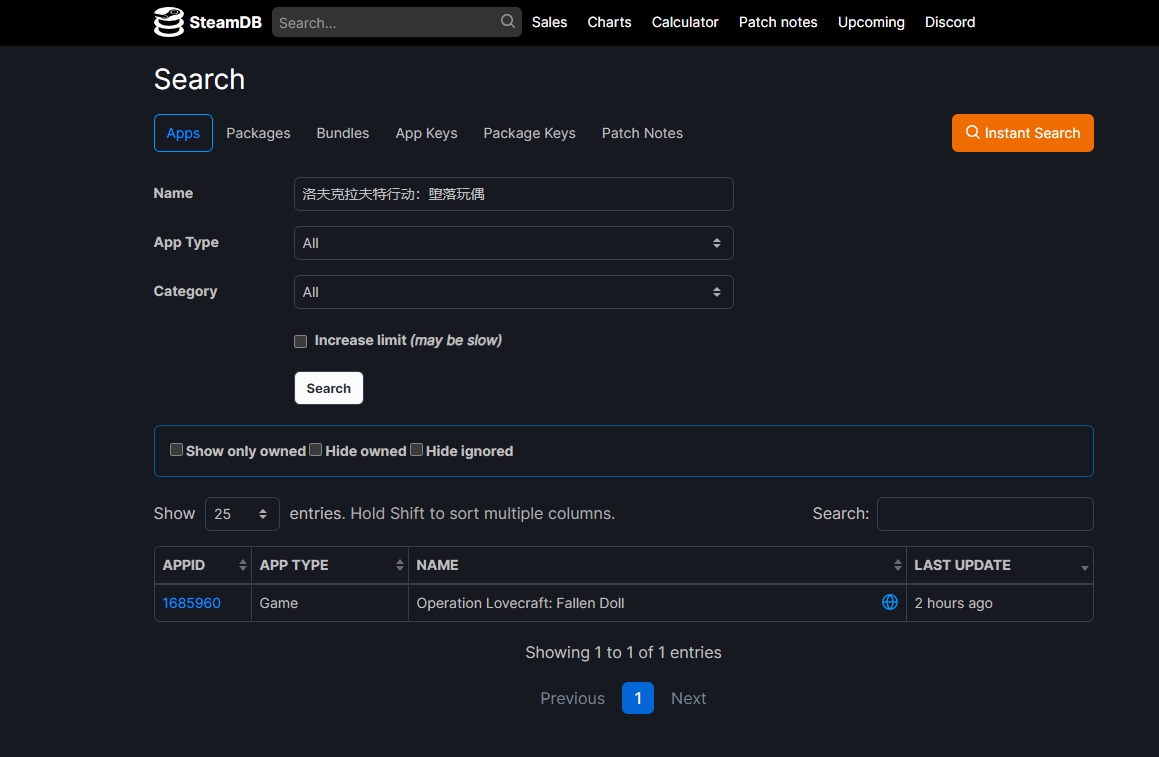
Task: Check Show only owned
Action: coord(176,449)
